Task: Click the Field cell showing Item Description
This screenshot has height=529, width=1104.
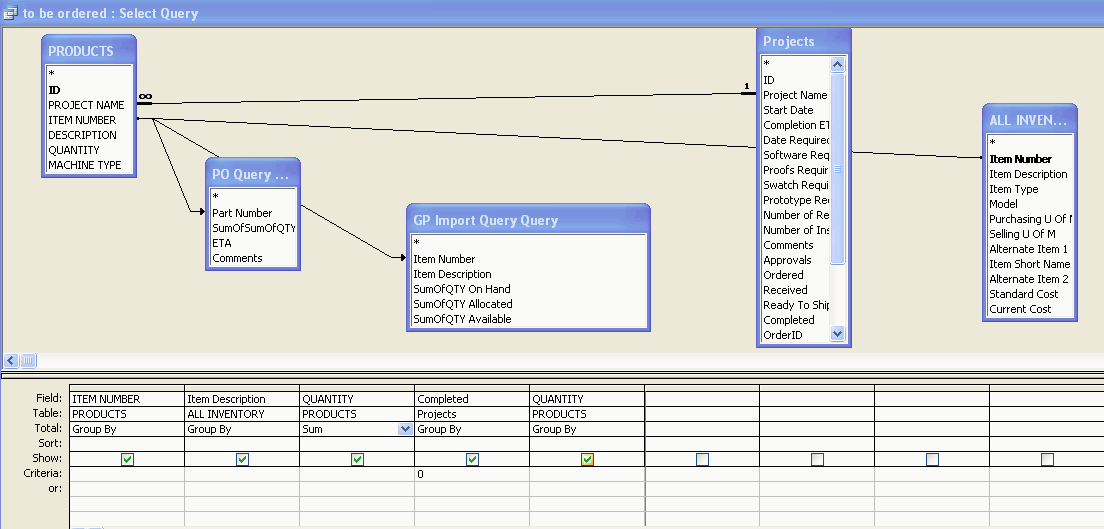Action: pos(242,399)
